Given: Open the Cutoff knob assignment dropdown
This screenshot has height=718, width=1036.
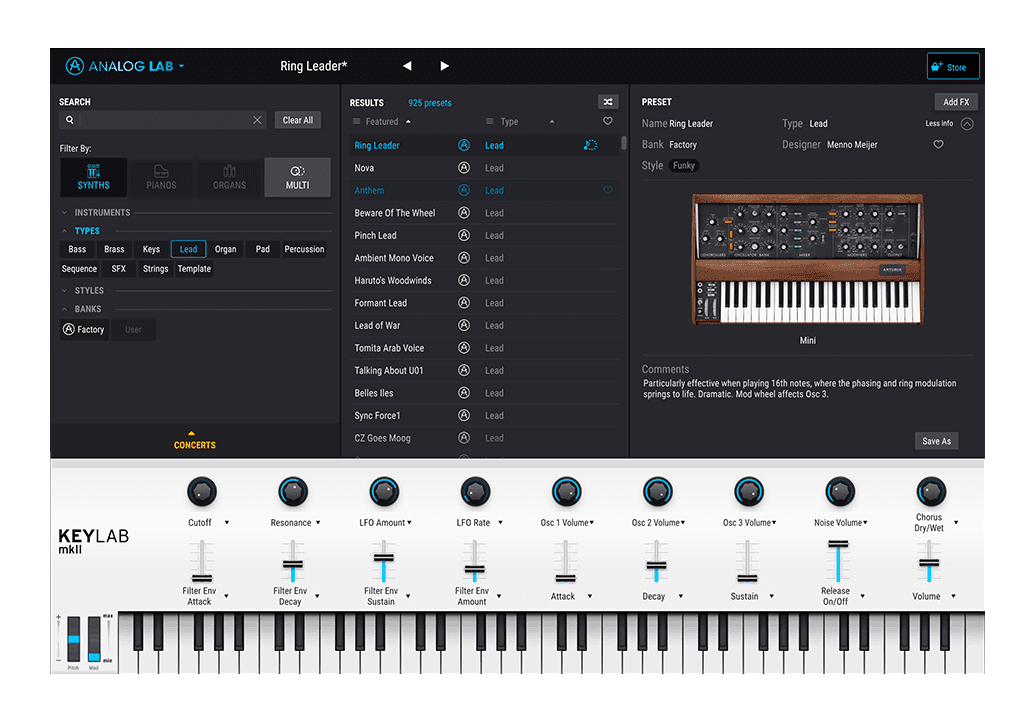Looking at the screenshot, I should [225, 521].
